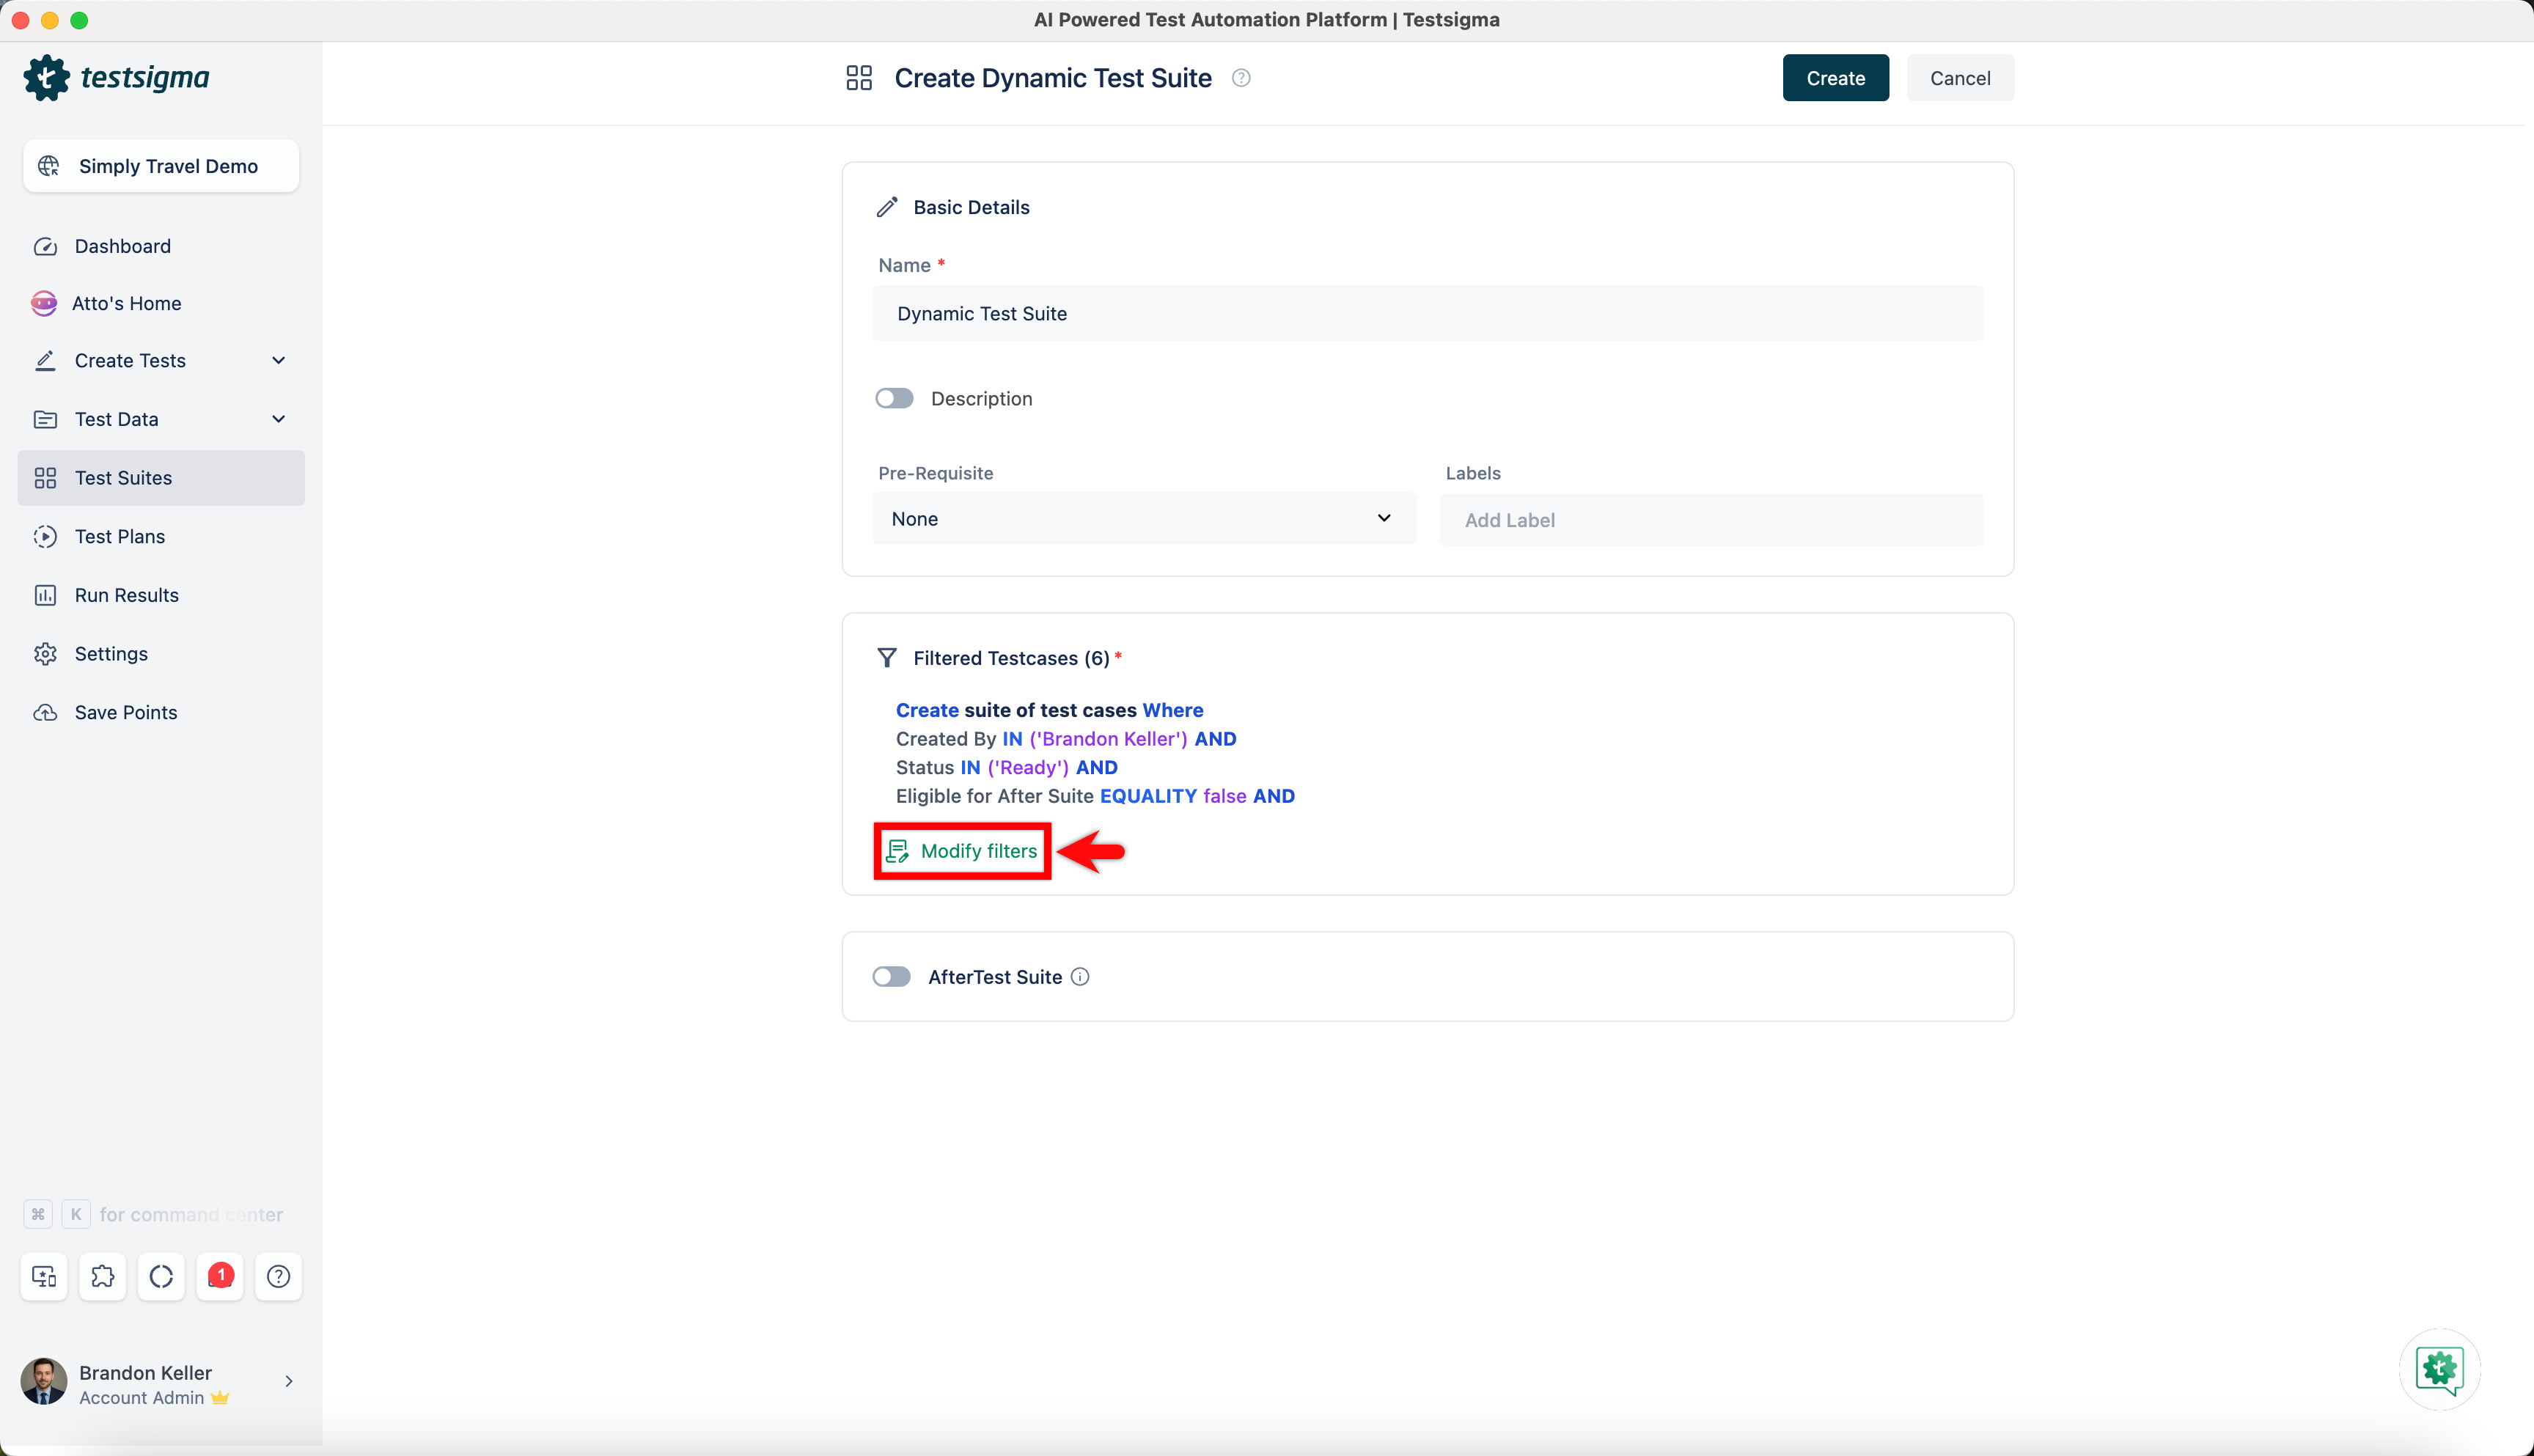Viewport: 2534px width, 1456px height.
Task: Click the help icon beside page title
Action: 1241,78
